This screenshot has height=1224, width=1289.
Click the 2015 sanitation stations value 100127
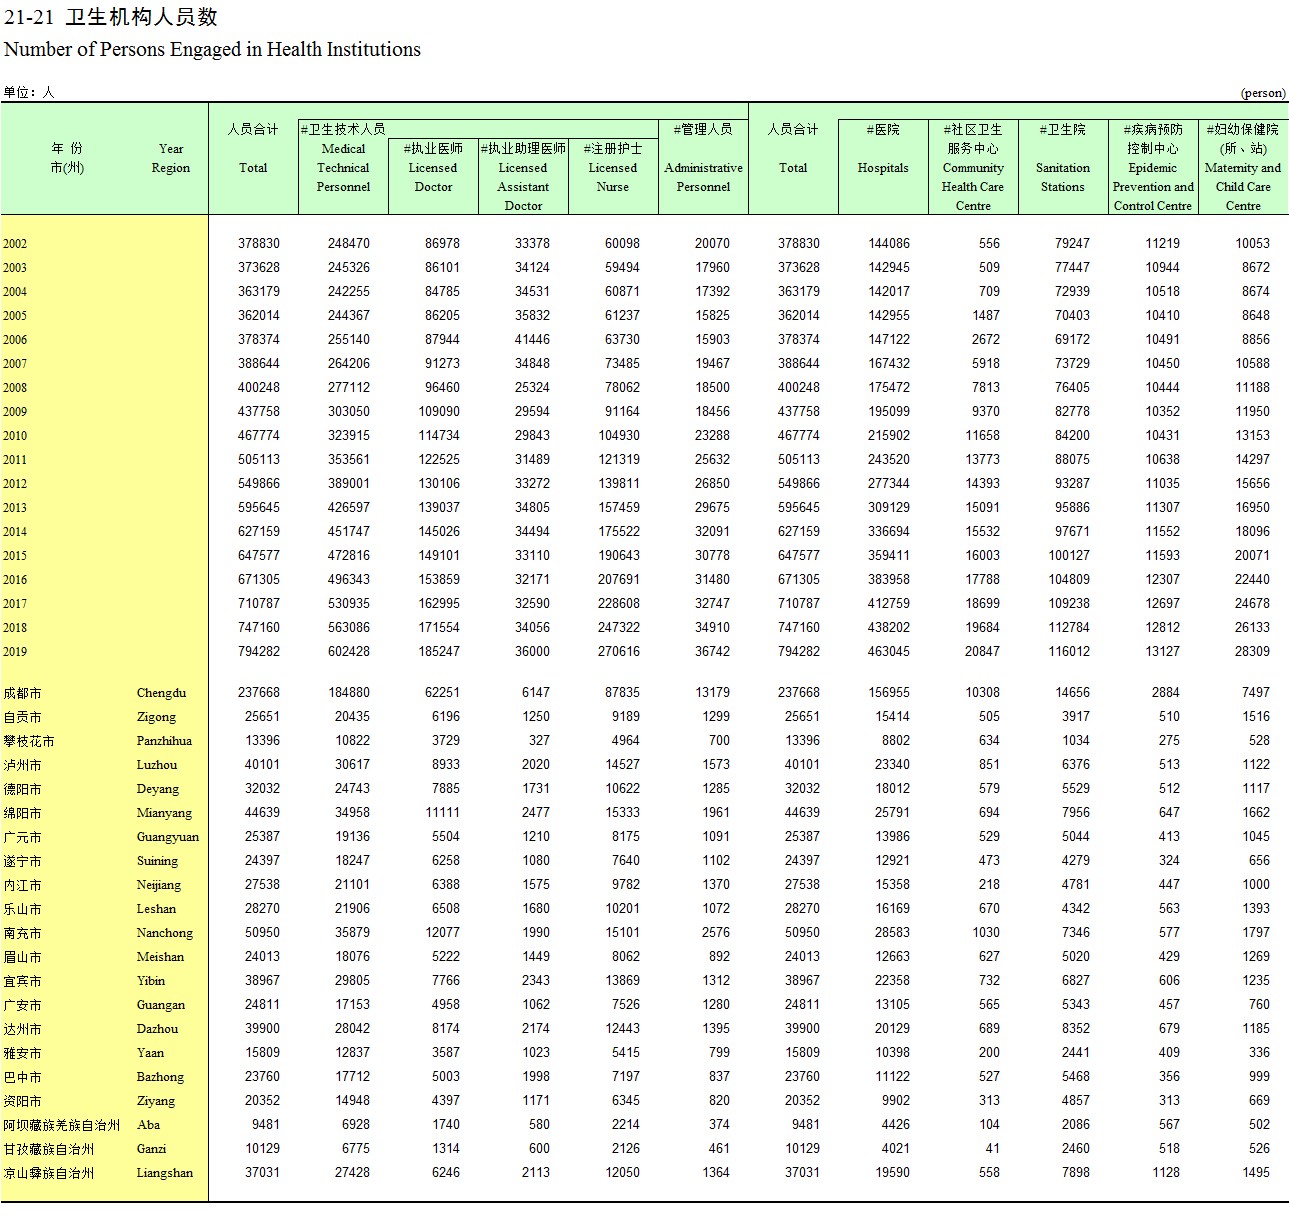point(1069,555)
